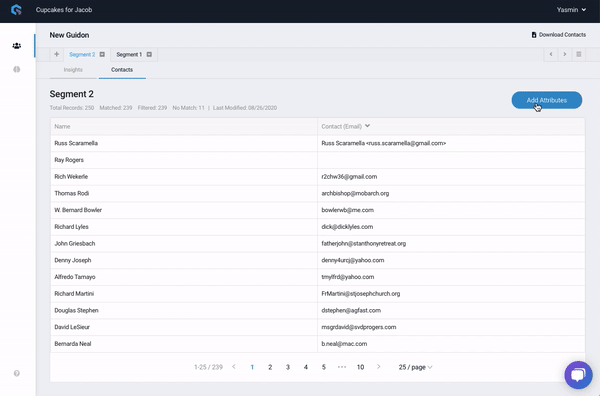
Task: Click the b.neal@mac.com email
Action: click(x=344, y=344)
